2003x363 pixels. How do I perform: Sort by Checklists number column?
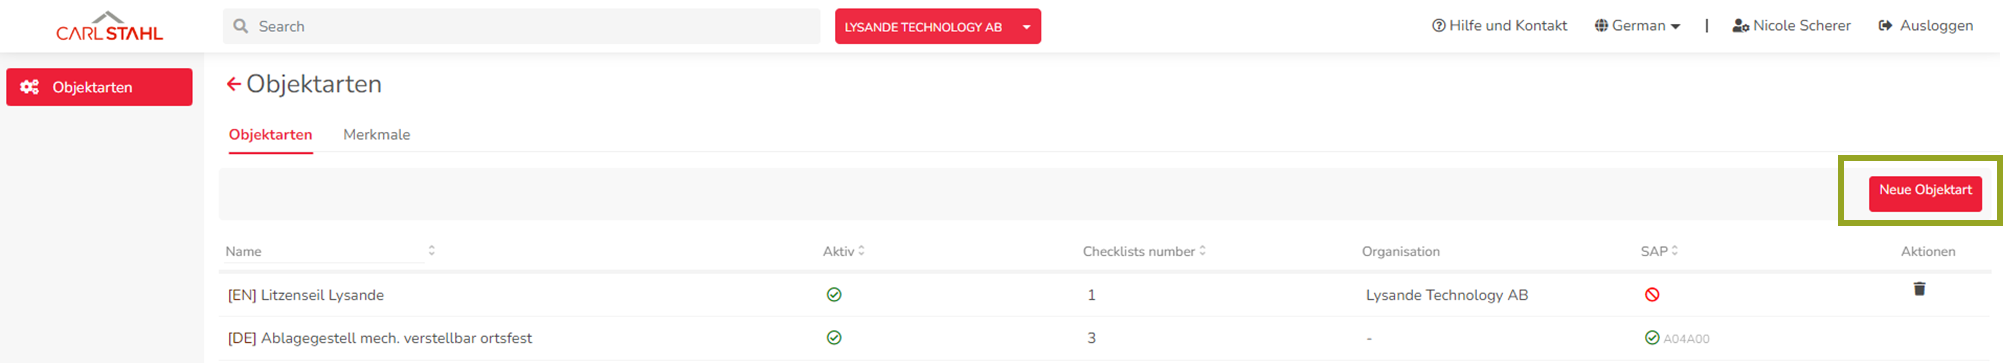[x=1202, y=251]
